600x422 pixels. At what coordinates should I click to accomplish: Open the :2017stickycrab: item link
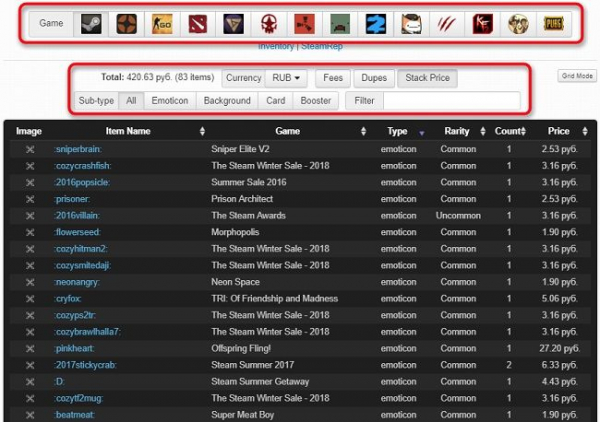pos(85,365)
